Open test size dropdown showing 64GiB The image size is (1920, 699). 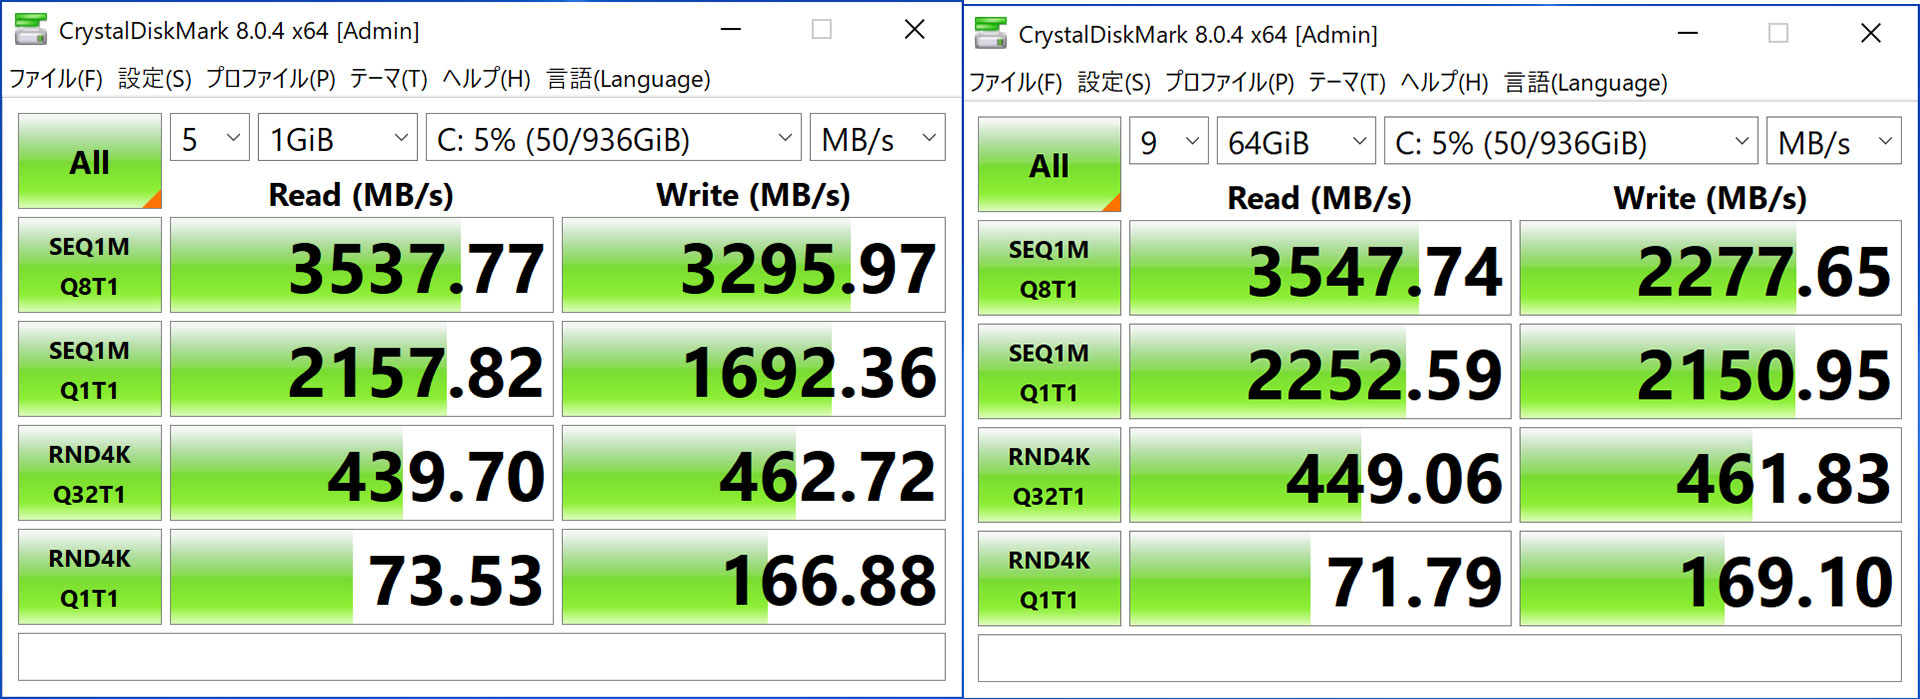pos(1296,142)
